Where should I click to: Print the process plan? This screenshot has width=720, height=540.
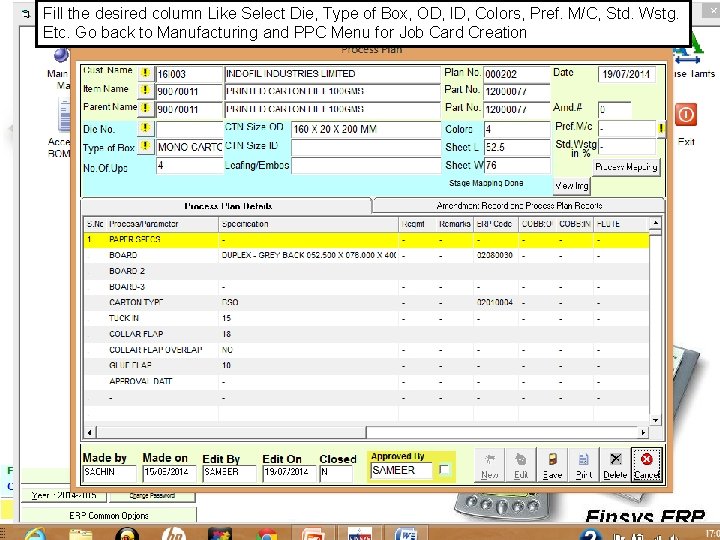tap(584, 465)
